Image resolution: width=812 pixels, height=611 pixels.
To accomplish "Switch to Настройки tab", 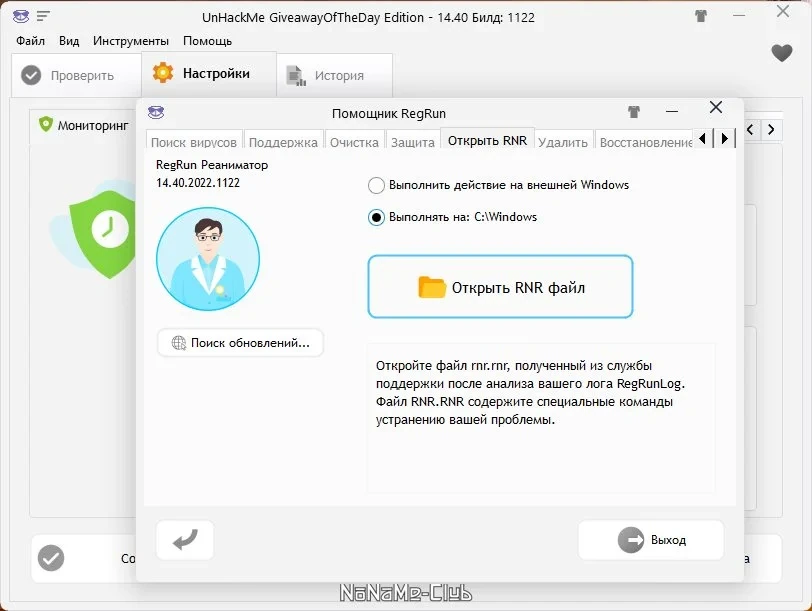I will pyautogui.click(x=209, y=74).
